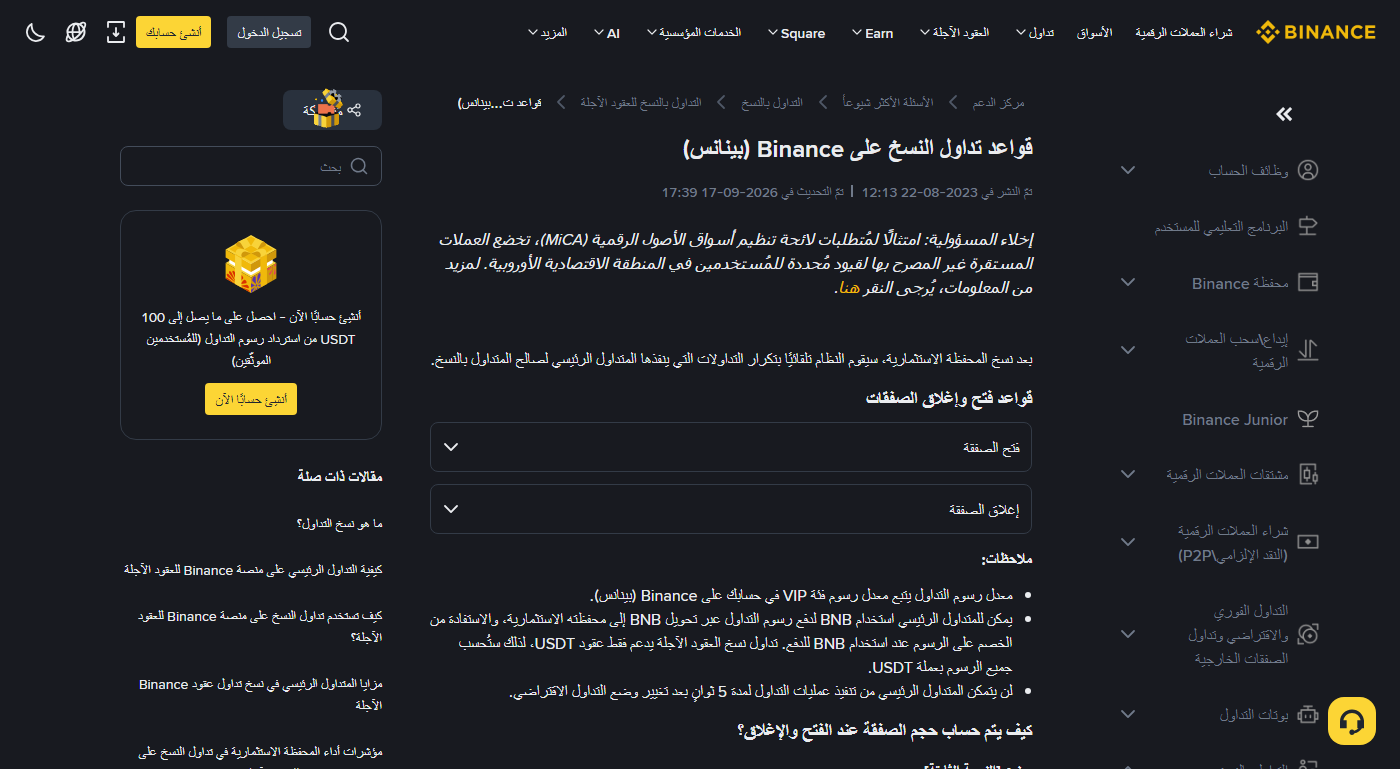Select Binance Junior sprout icon
Screen dimensions: 1400x769
(1308, 419)
